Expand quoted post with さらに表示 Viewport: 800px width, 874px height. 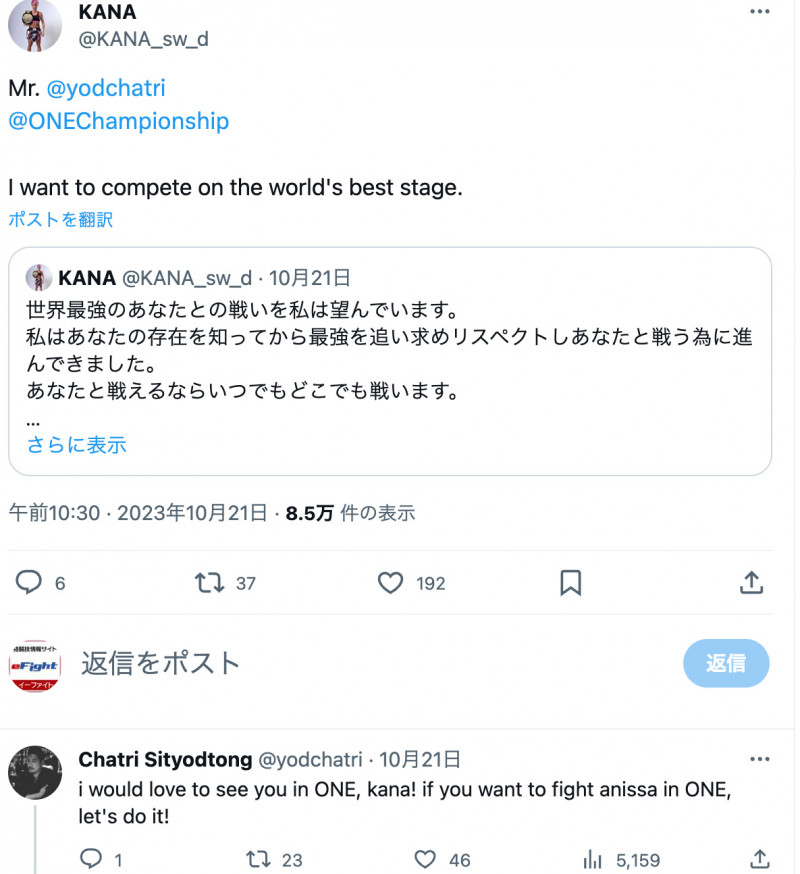click(76, 445)
